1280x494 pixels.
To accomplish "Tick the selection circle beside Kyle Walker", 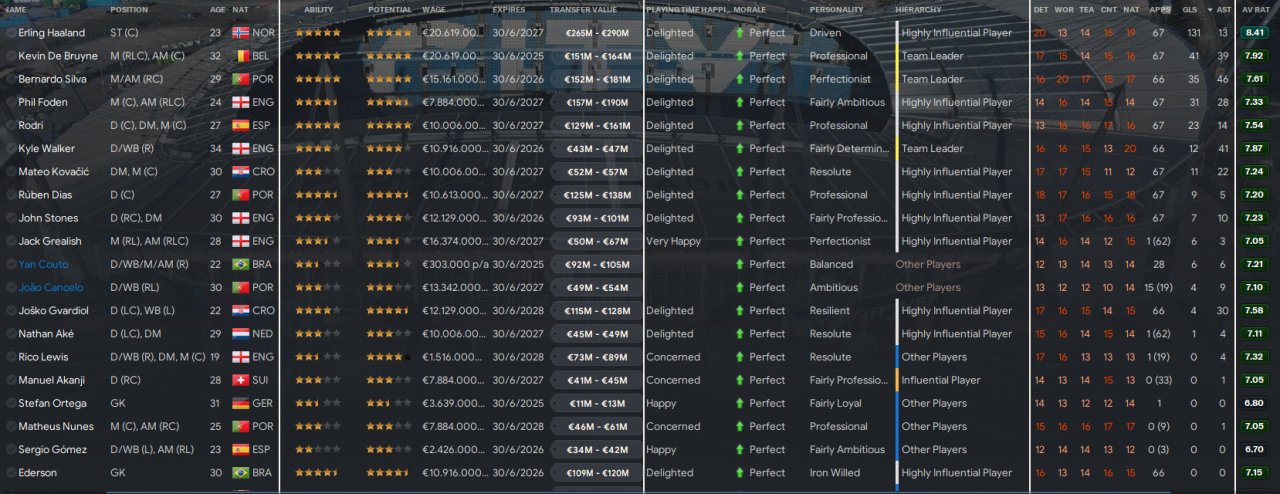I will [x=10, y=148].
